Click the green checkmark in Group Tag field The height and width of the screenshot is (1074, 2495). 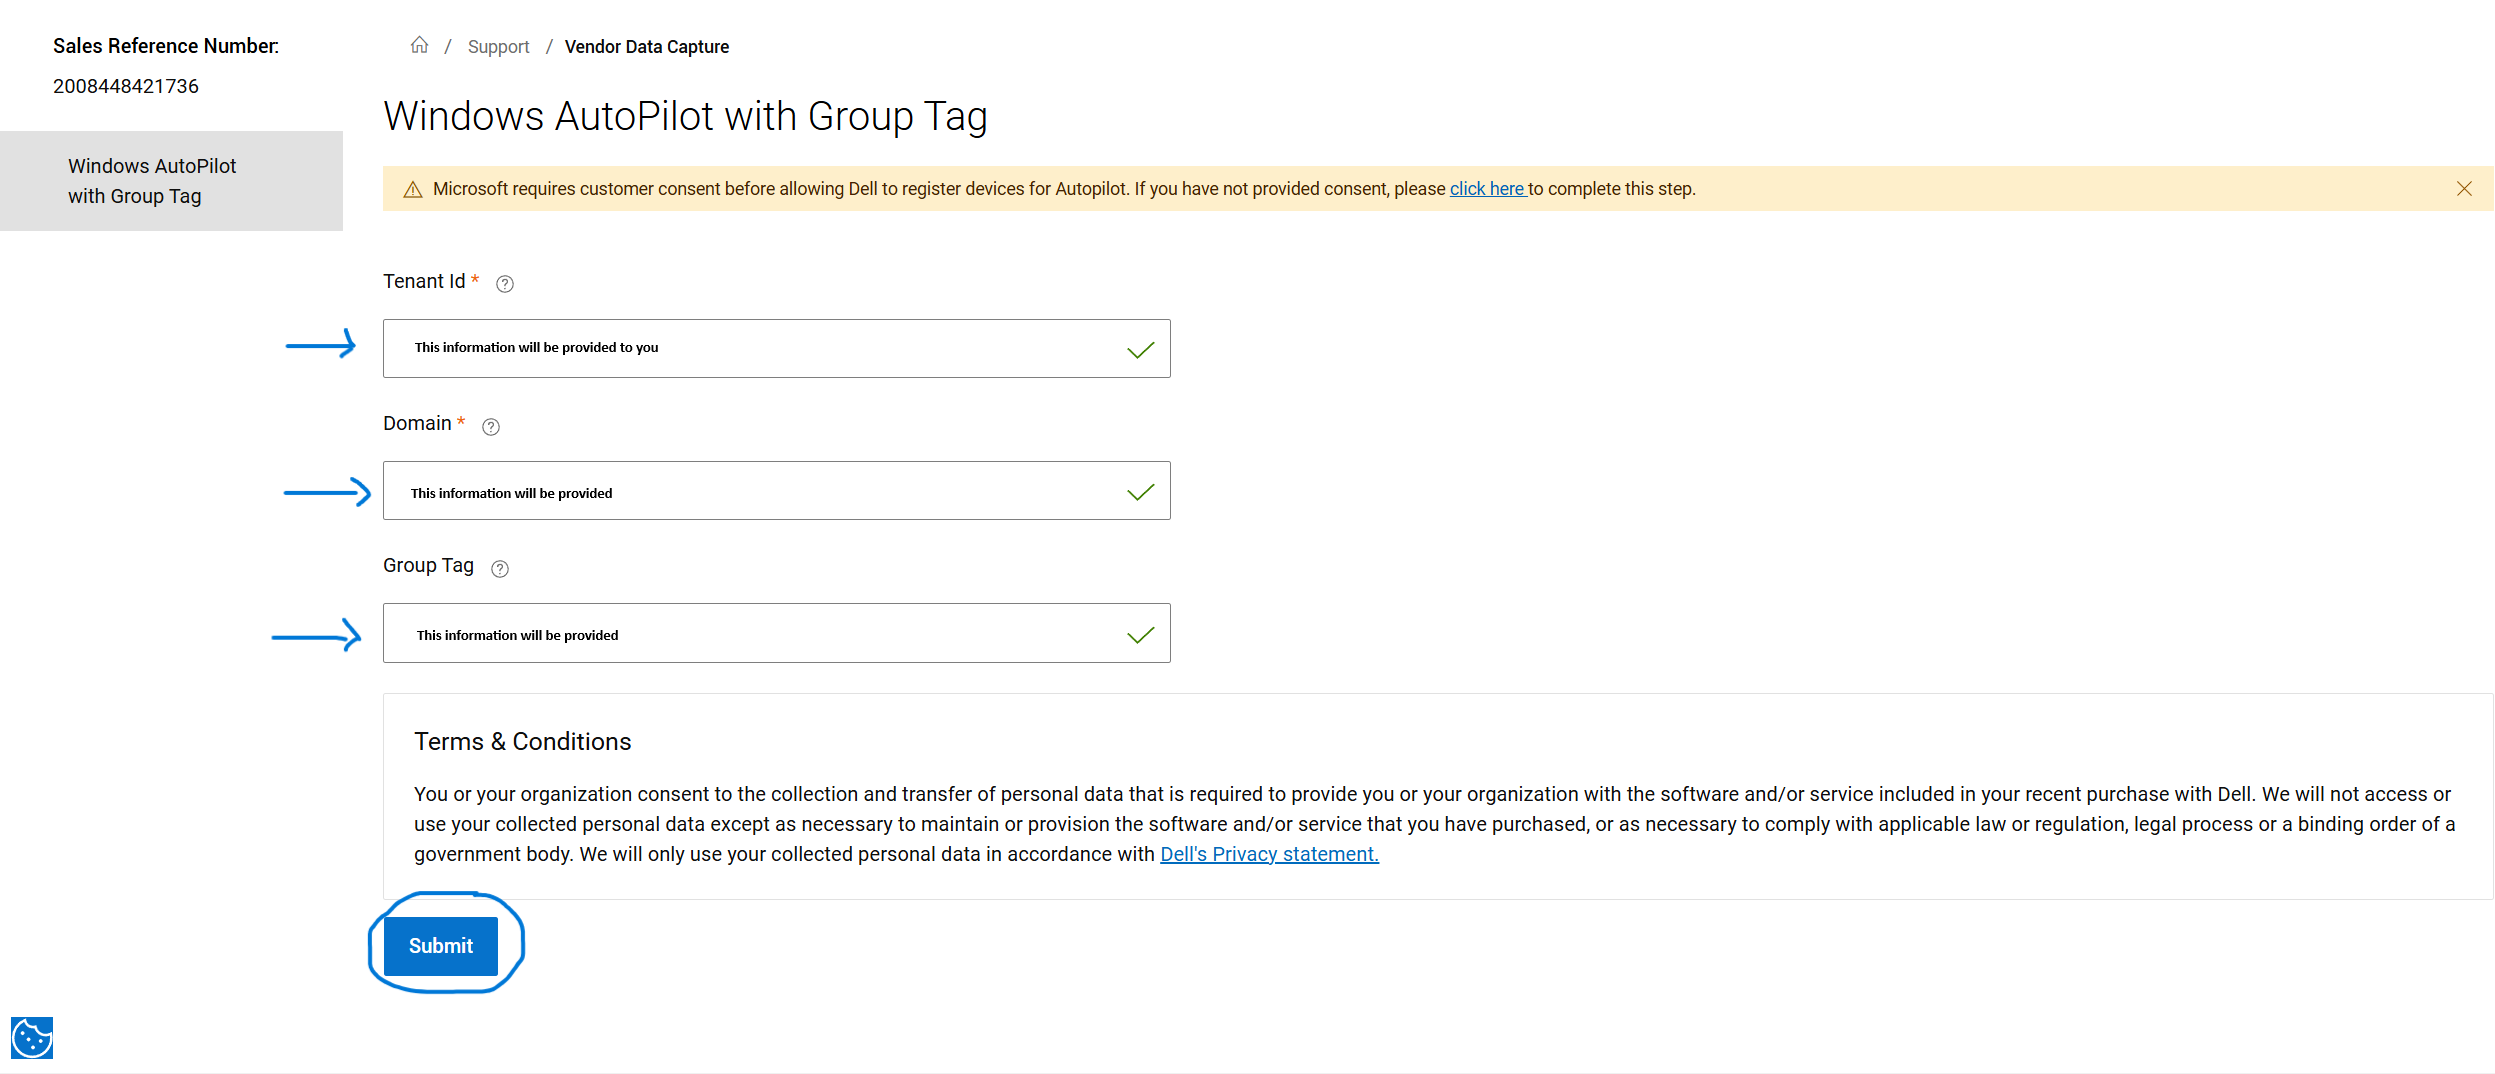click(1140, 635)
